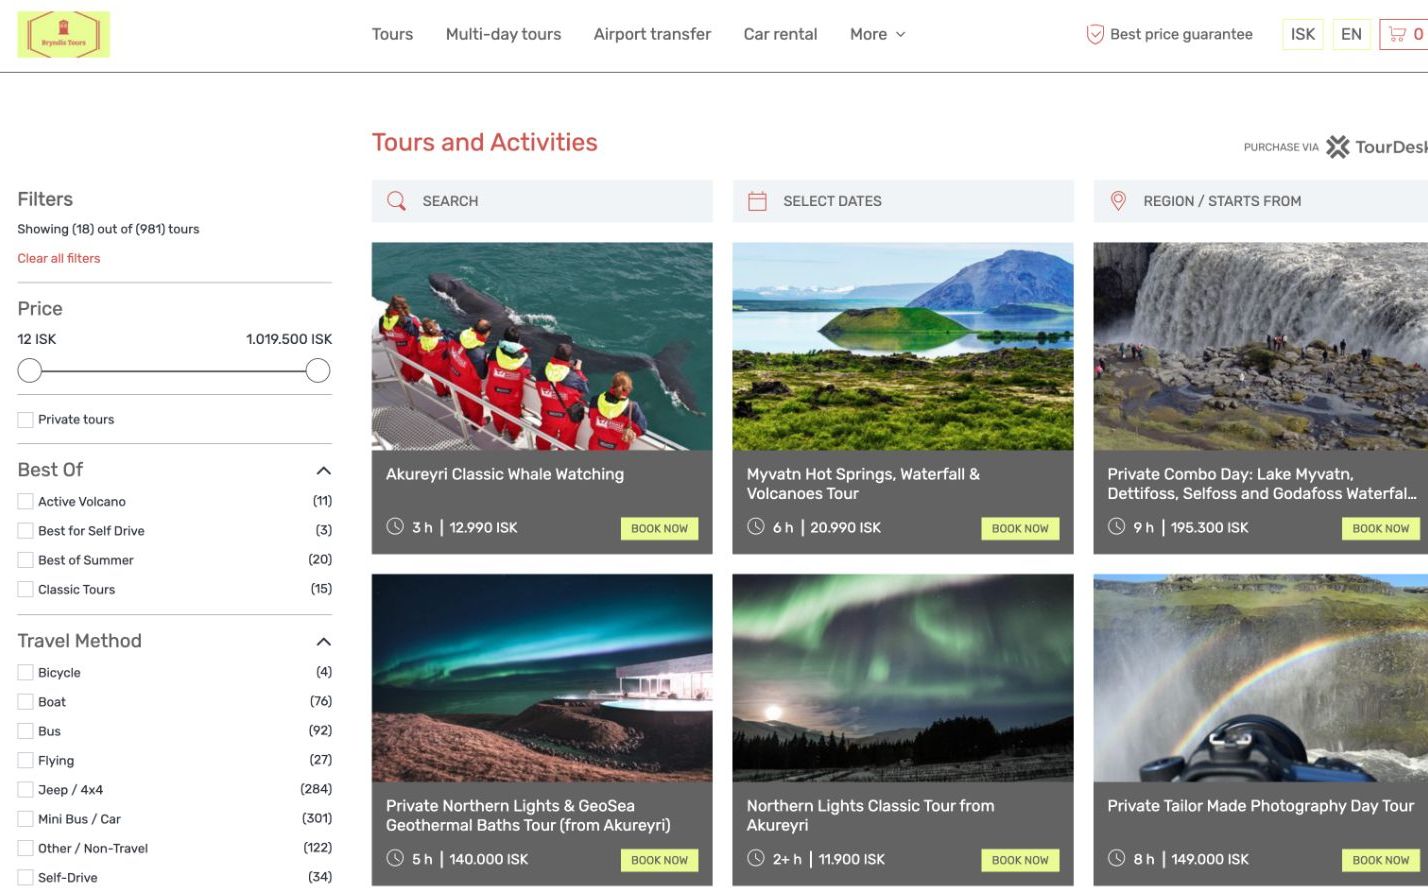The height and width of the screenshot is (893, 1428).
Task: Book the Private Combo Day tour
Action: pyautogui.click(x=1380, y=528)
